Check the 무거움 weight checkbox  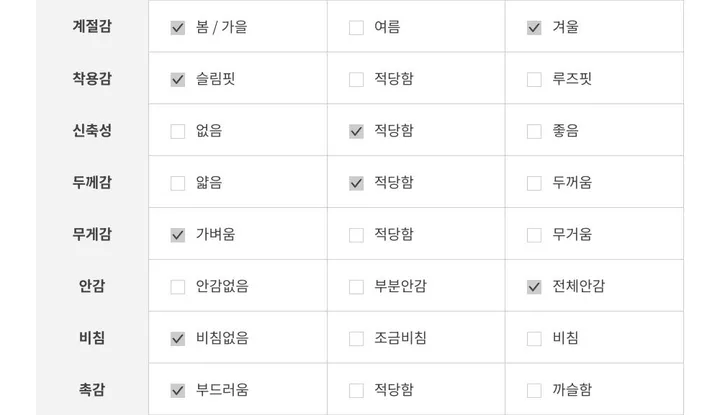coord(534,235)
